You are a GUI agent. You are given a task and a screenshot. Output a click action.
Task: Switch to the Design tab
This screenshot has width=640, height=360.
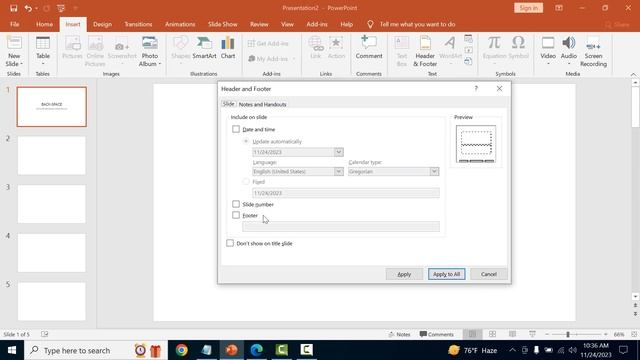click(102, 24)
